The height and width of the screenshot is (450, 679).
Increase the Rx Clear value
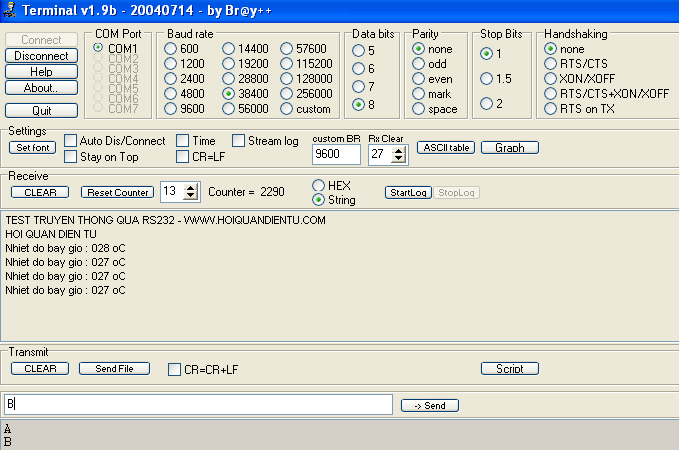point(399,150)
